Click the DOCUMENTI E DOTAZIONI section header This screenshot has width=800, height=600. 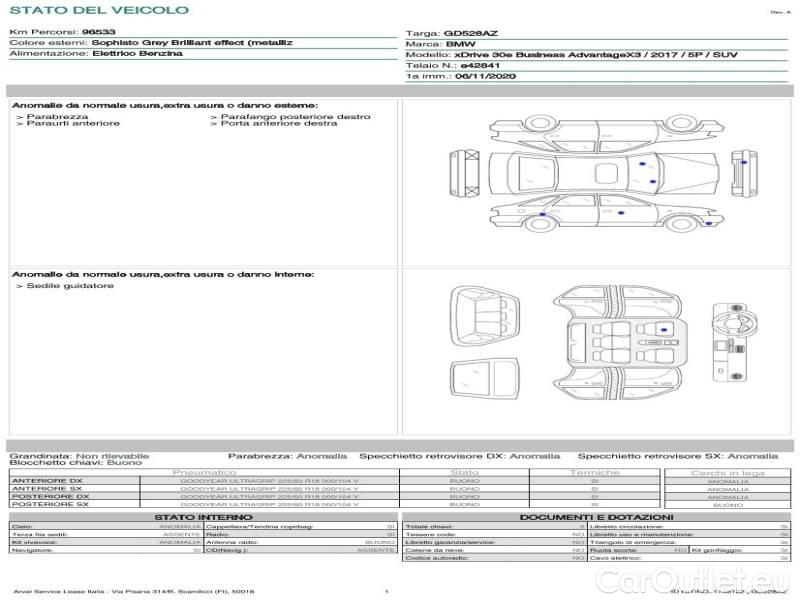coord(595,517)
